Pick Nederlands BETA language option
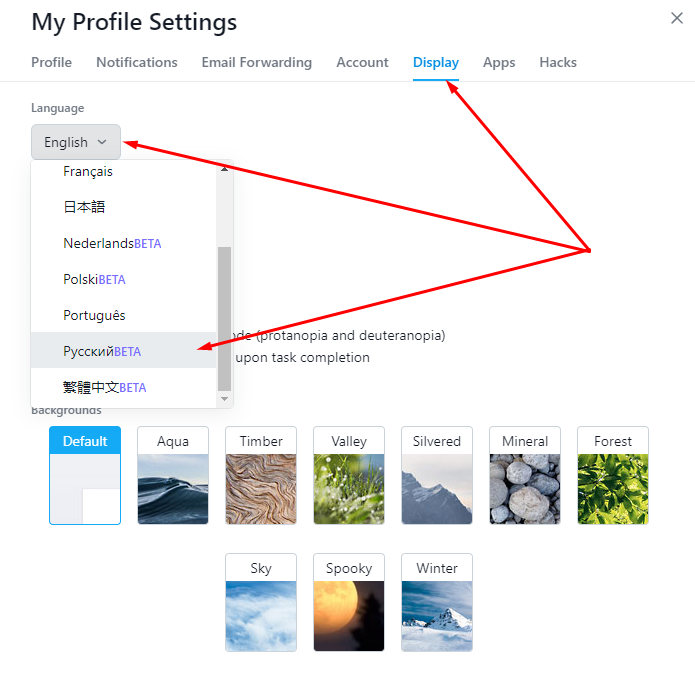Image resolution: width=695 pixels, height=692 pixels. click(x=124, y=243)
